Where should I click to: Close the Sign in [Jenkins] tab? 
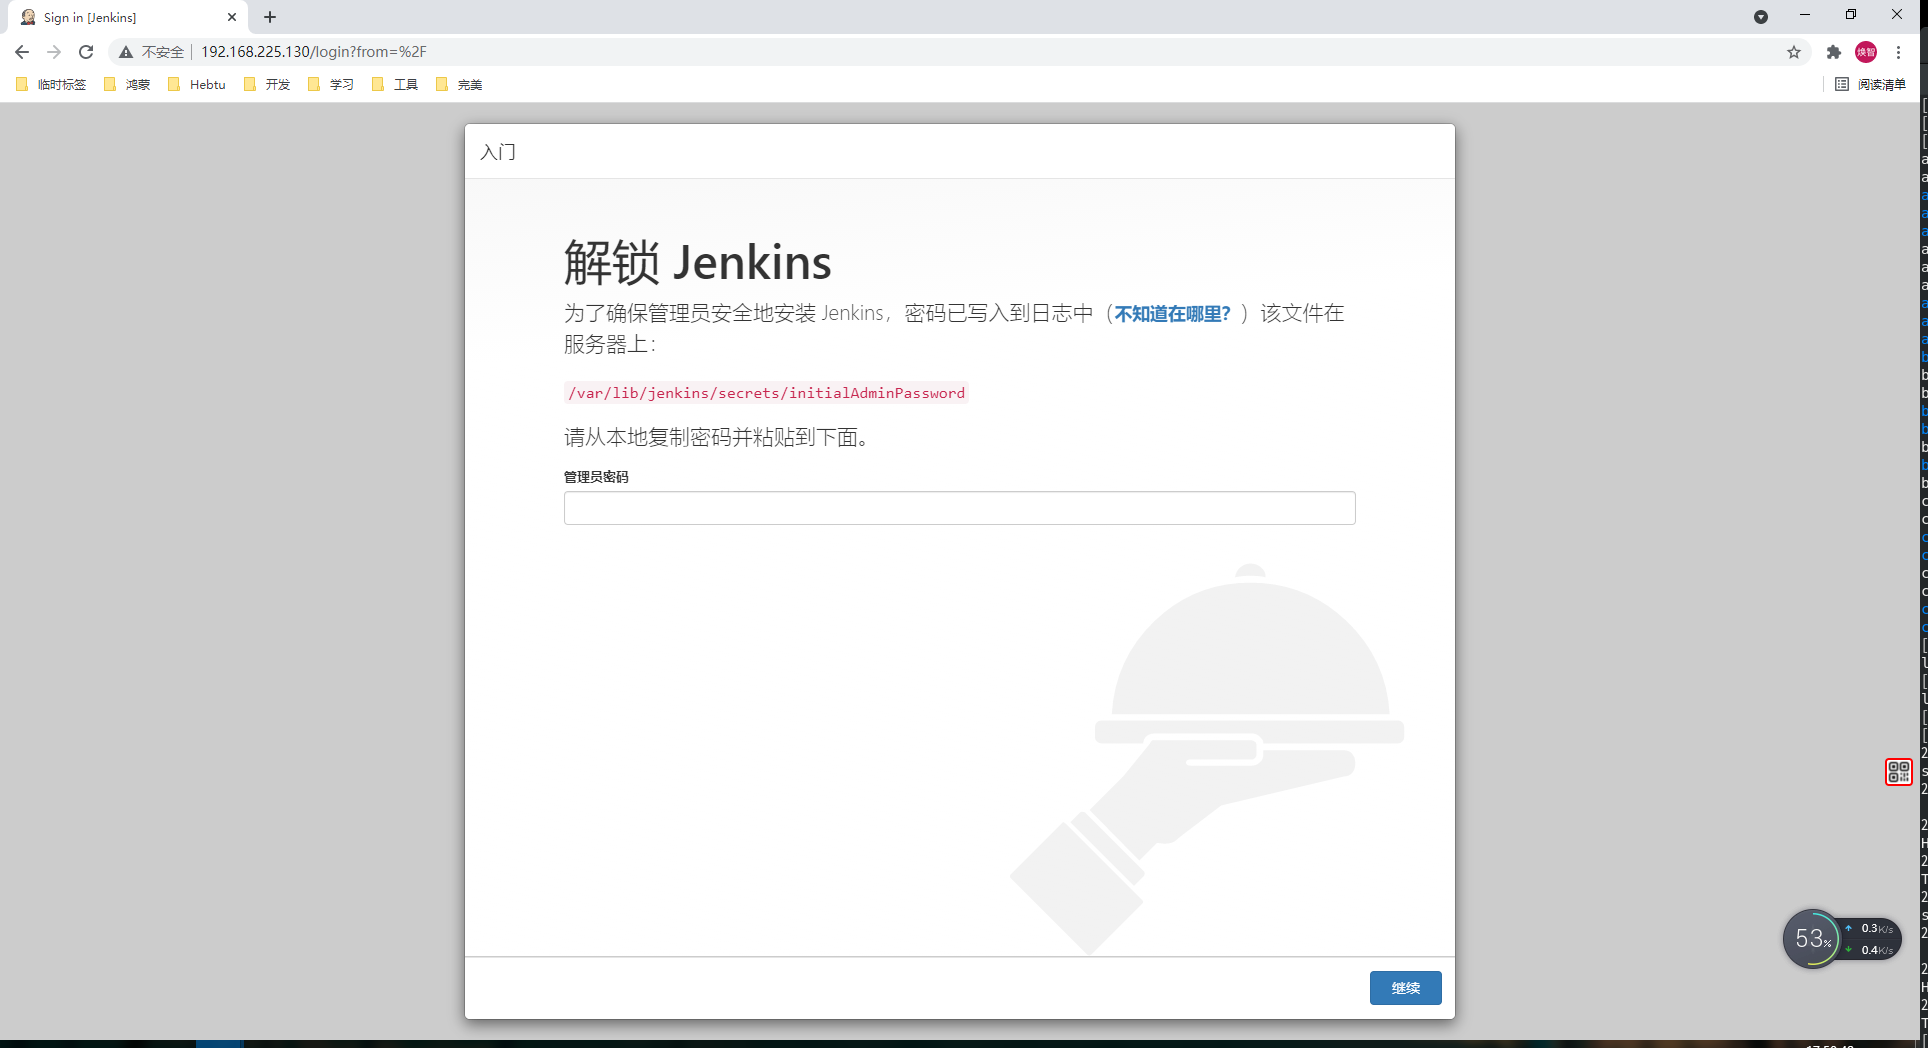point(232,17)
